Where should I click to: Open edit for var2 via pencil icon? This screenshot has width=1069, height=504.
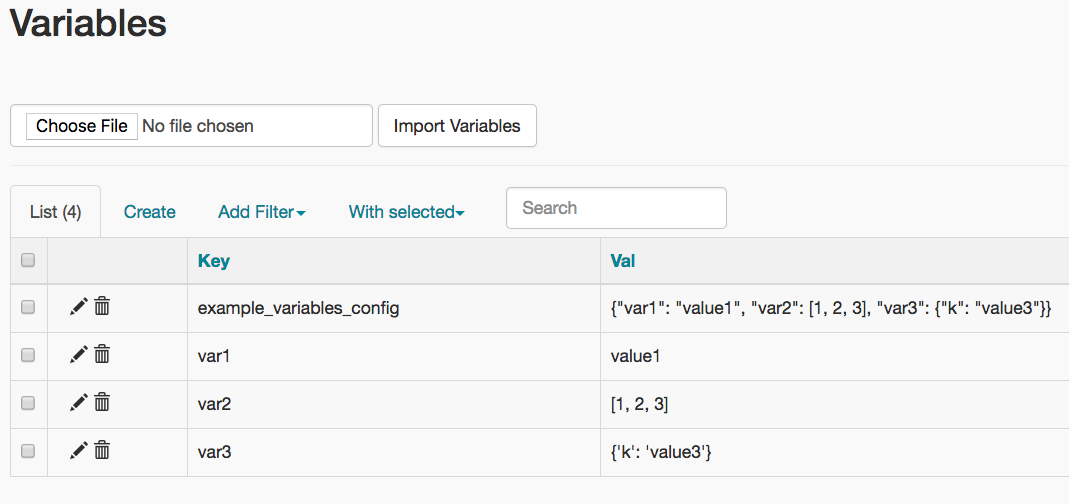coord(79,403)
